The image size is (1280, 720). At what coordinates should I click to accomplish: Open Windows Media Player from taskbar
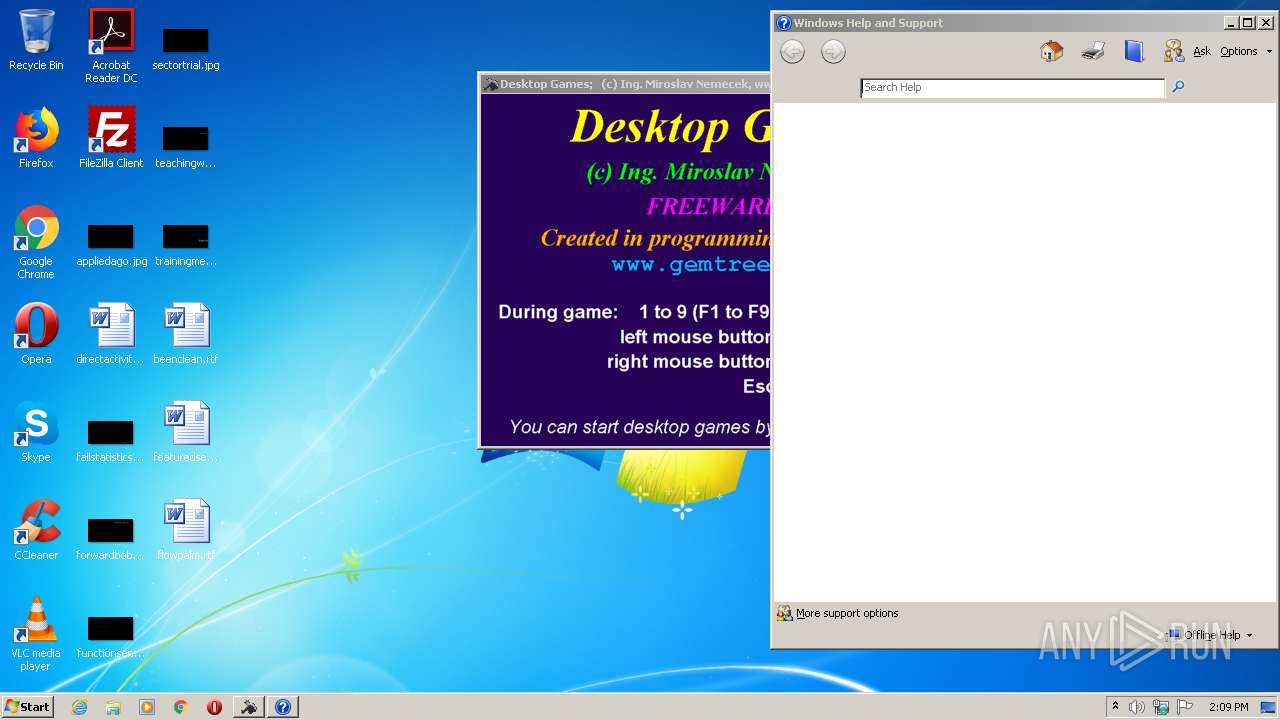pyautogui.click(x=147, y=707)
